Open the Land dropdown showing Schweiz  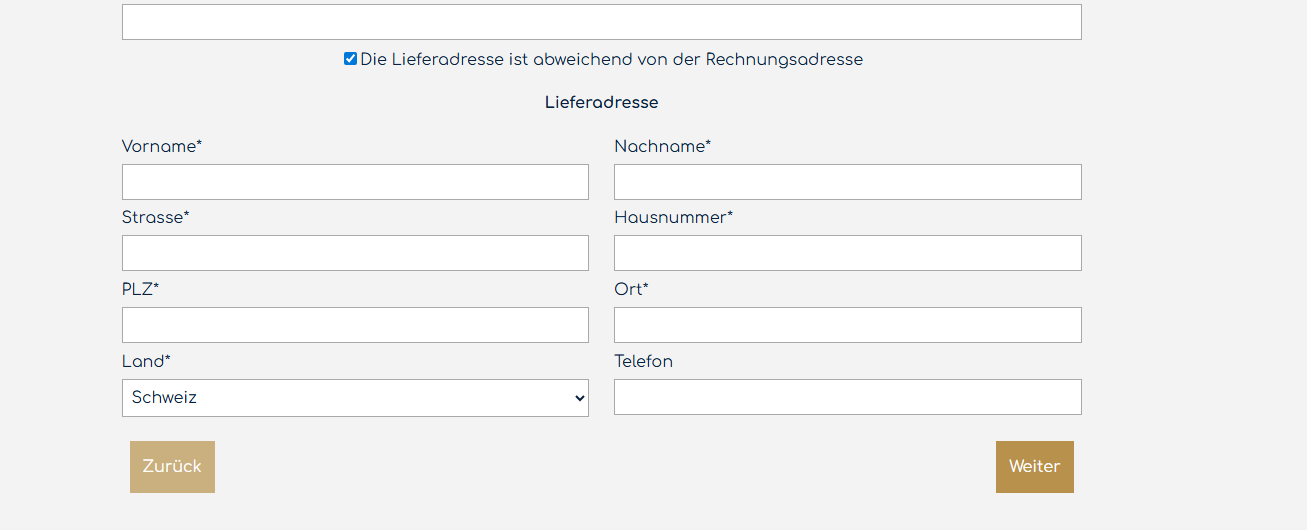(355, 398)
